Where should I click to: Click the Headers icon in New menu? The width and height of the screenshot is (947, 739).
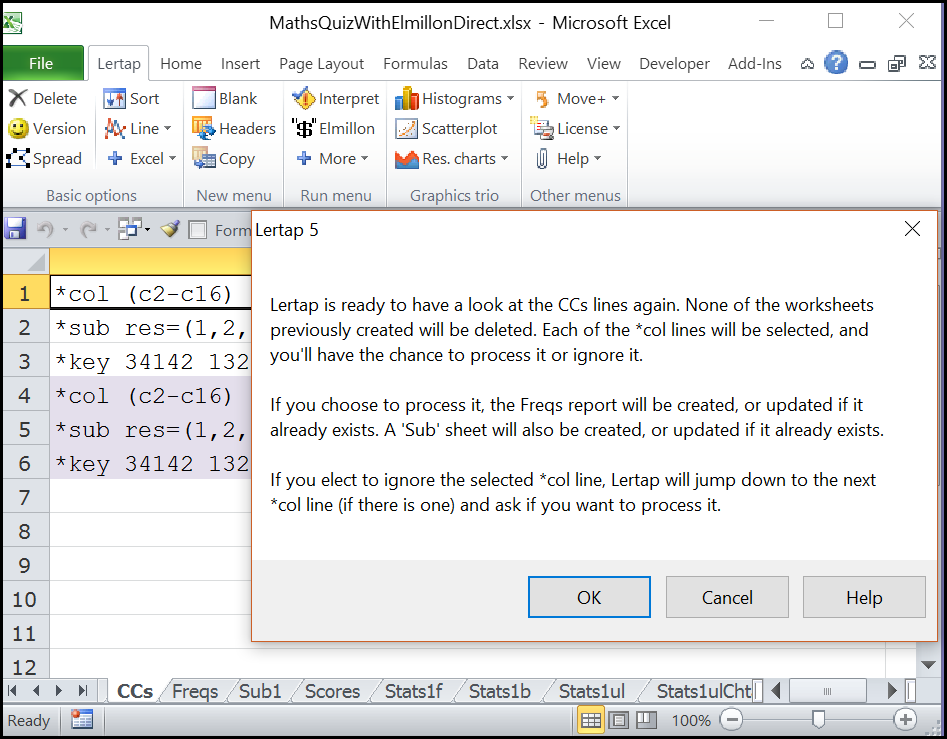pyautogui.click(x=204, y=129)
